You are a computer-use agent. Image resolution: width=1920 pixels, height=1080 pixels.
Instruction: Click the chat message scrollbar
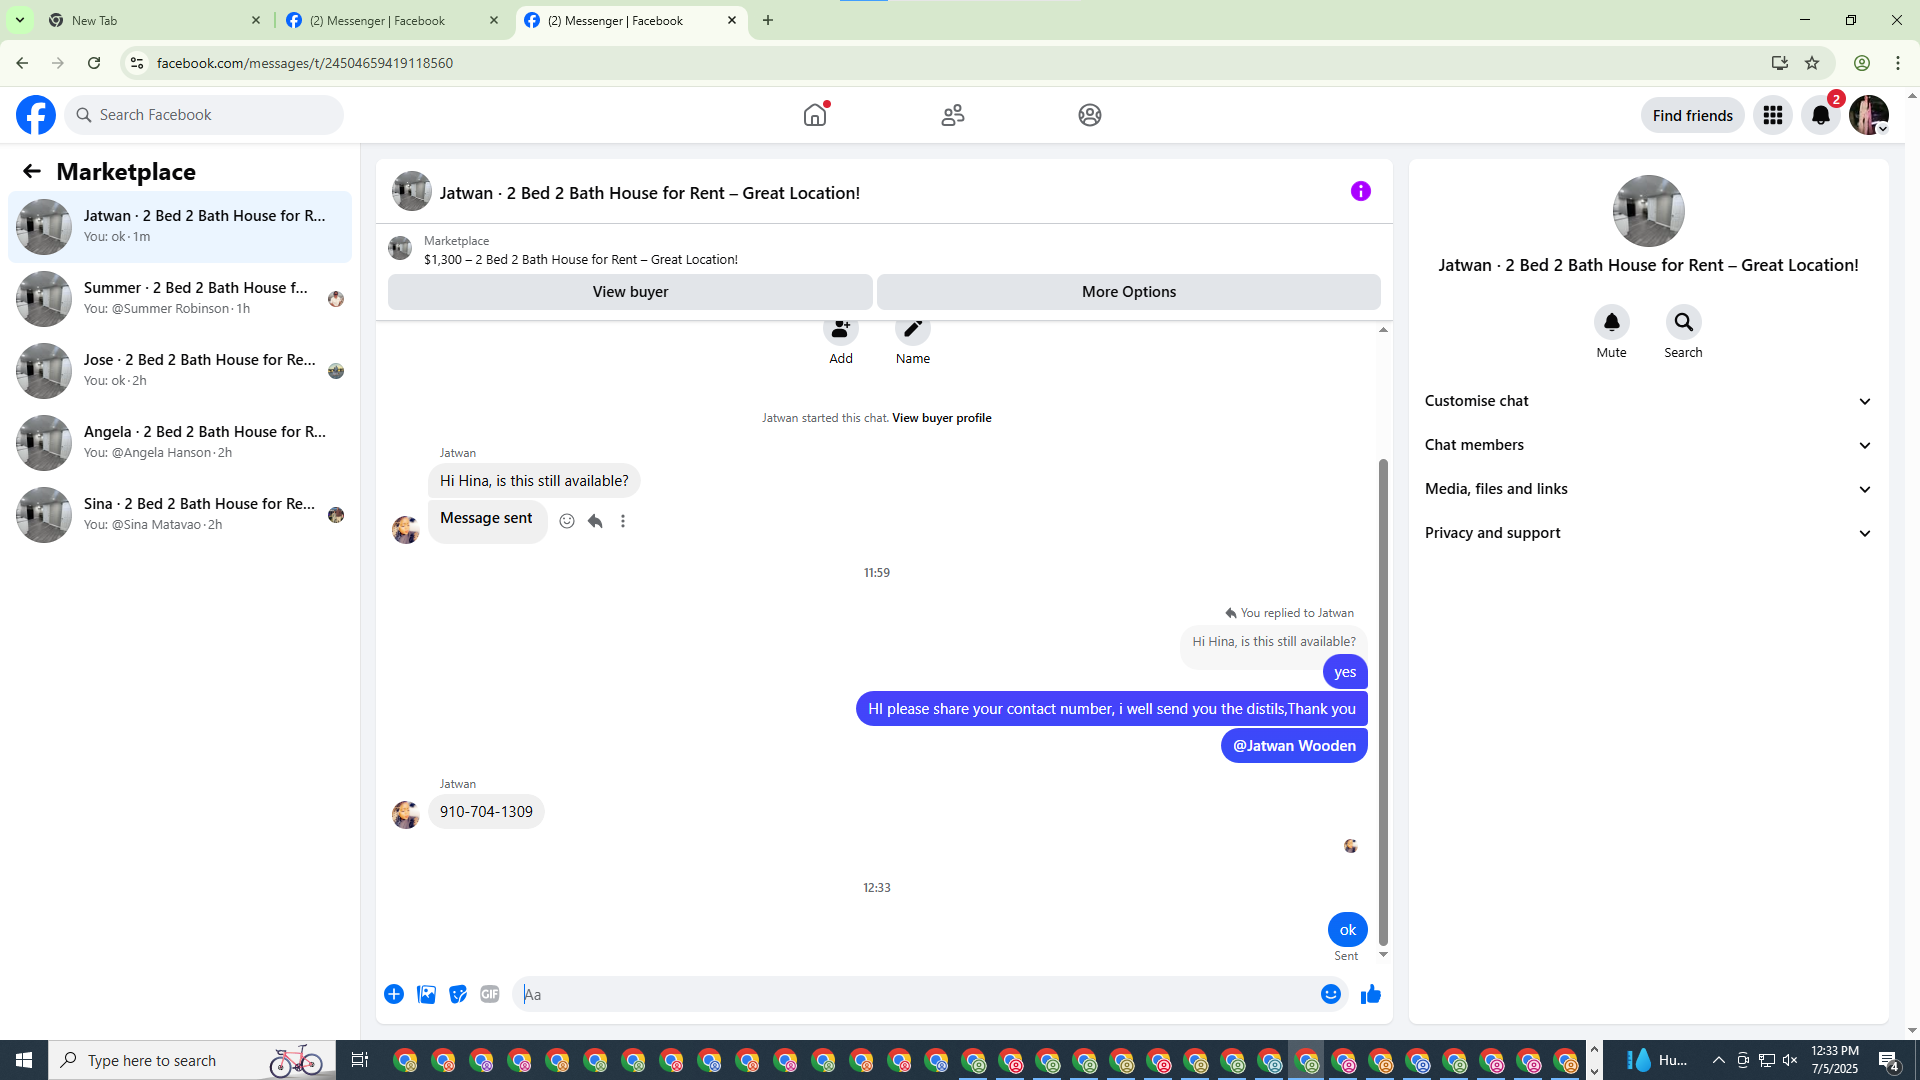pos(1383,700)
